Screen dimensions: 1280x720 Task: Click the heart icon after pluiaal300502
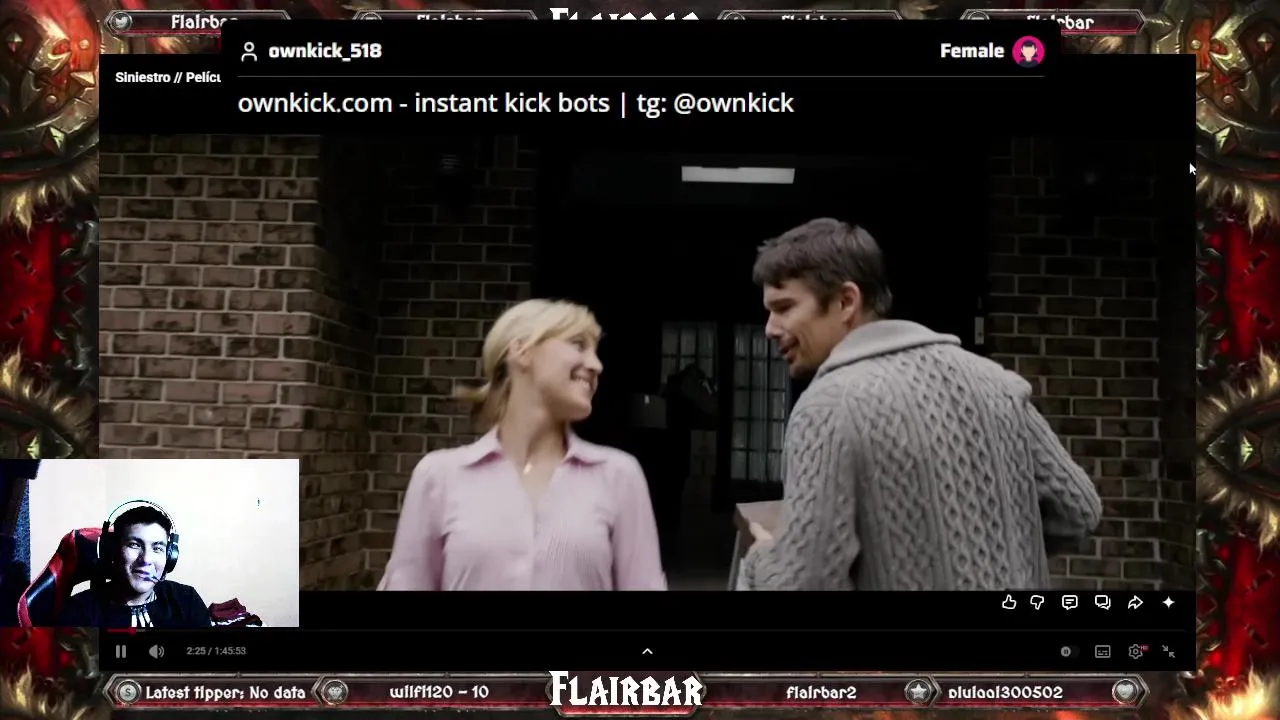click(1125, 692)
